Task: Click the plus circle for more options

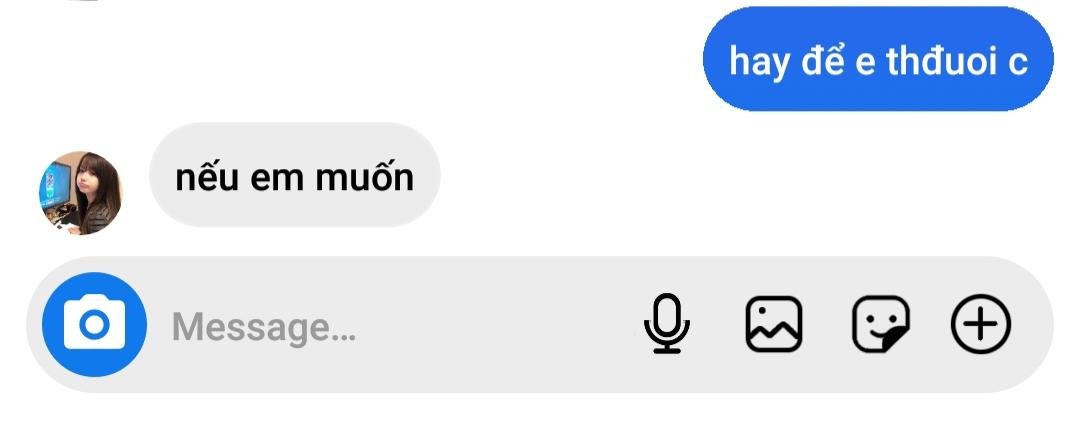Action: pyautogui.click(x=981, y=324)
